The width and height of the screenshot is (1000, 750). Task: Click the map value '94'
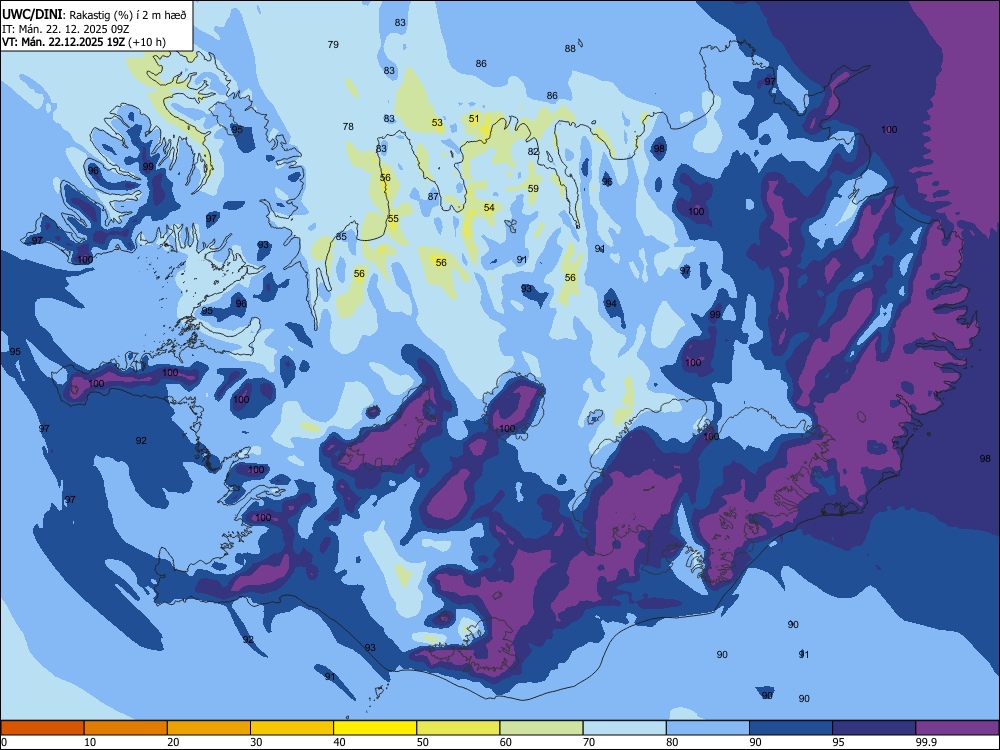[611, 304]
